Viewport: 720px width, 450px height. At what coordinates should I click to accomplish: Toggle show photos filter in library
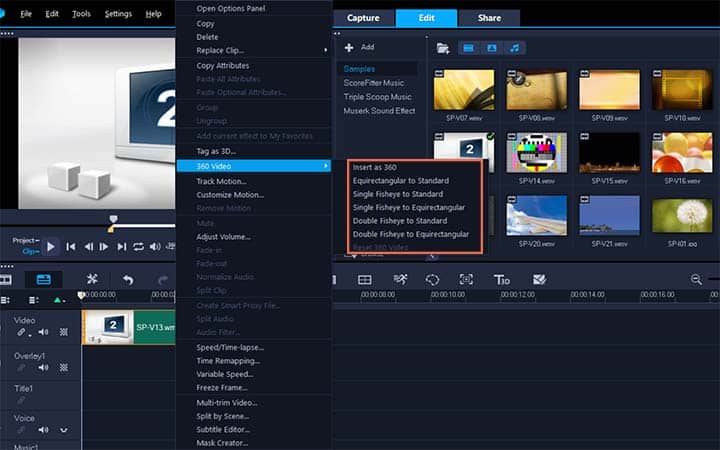(x=492, y=48)
